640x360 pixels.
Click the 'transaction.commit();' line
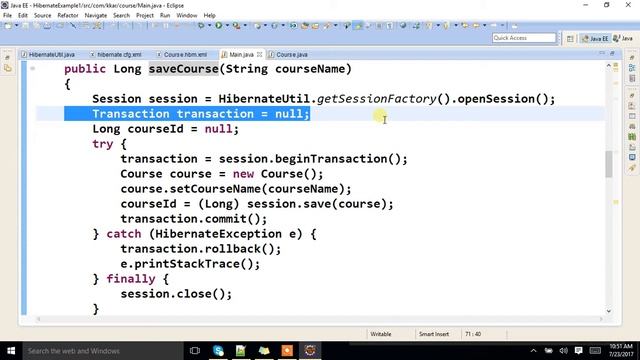click(193, 219)
